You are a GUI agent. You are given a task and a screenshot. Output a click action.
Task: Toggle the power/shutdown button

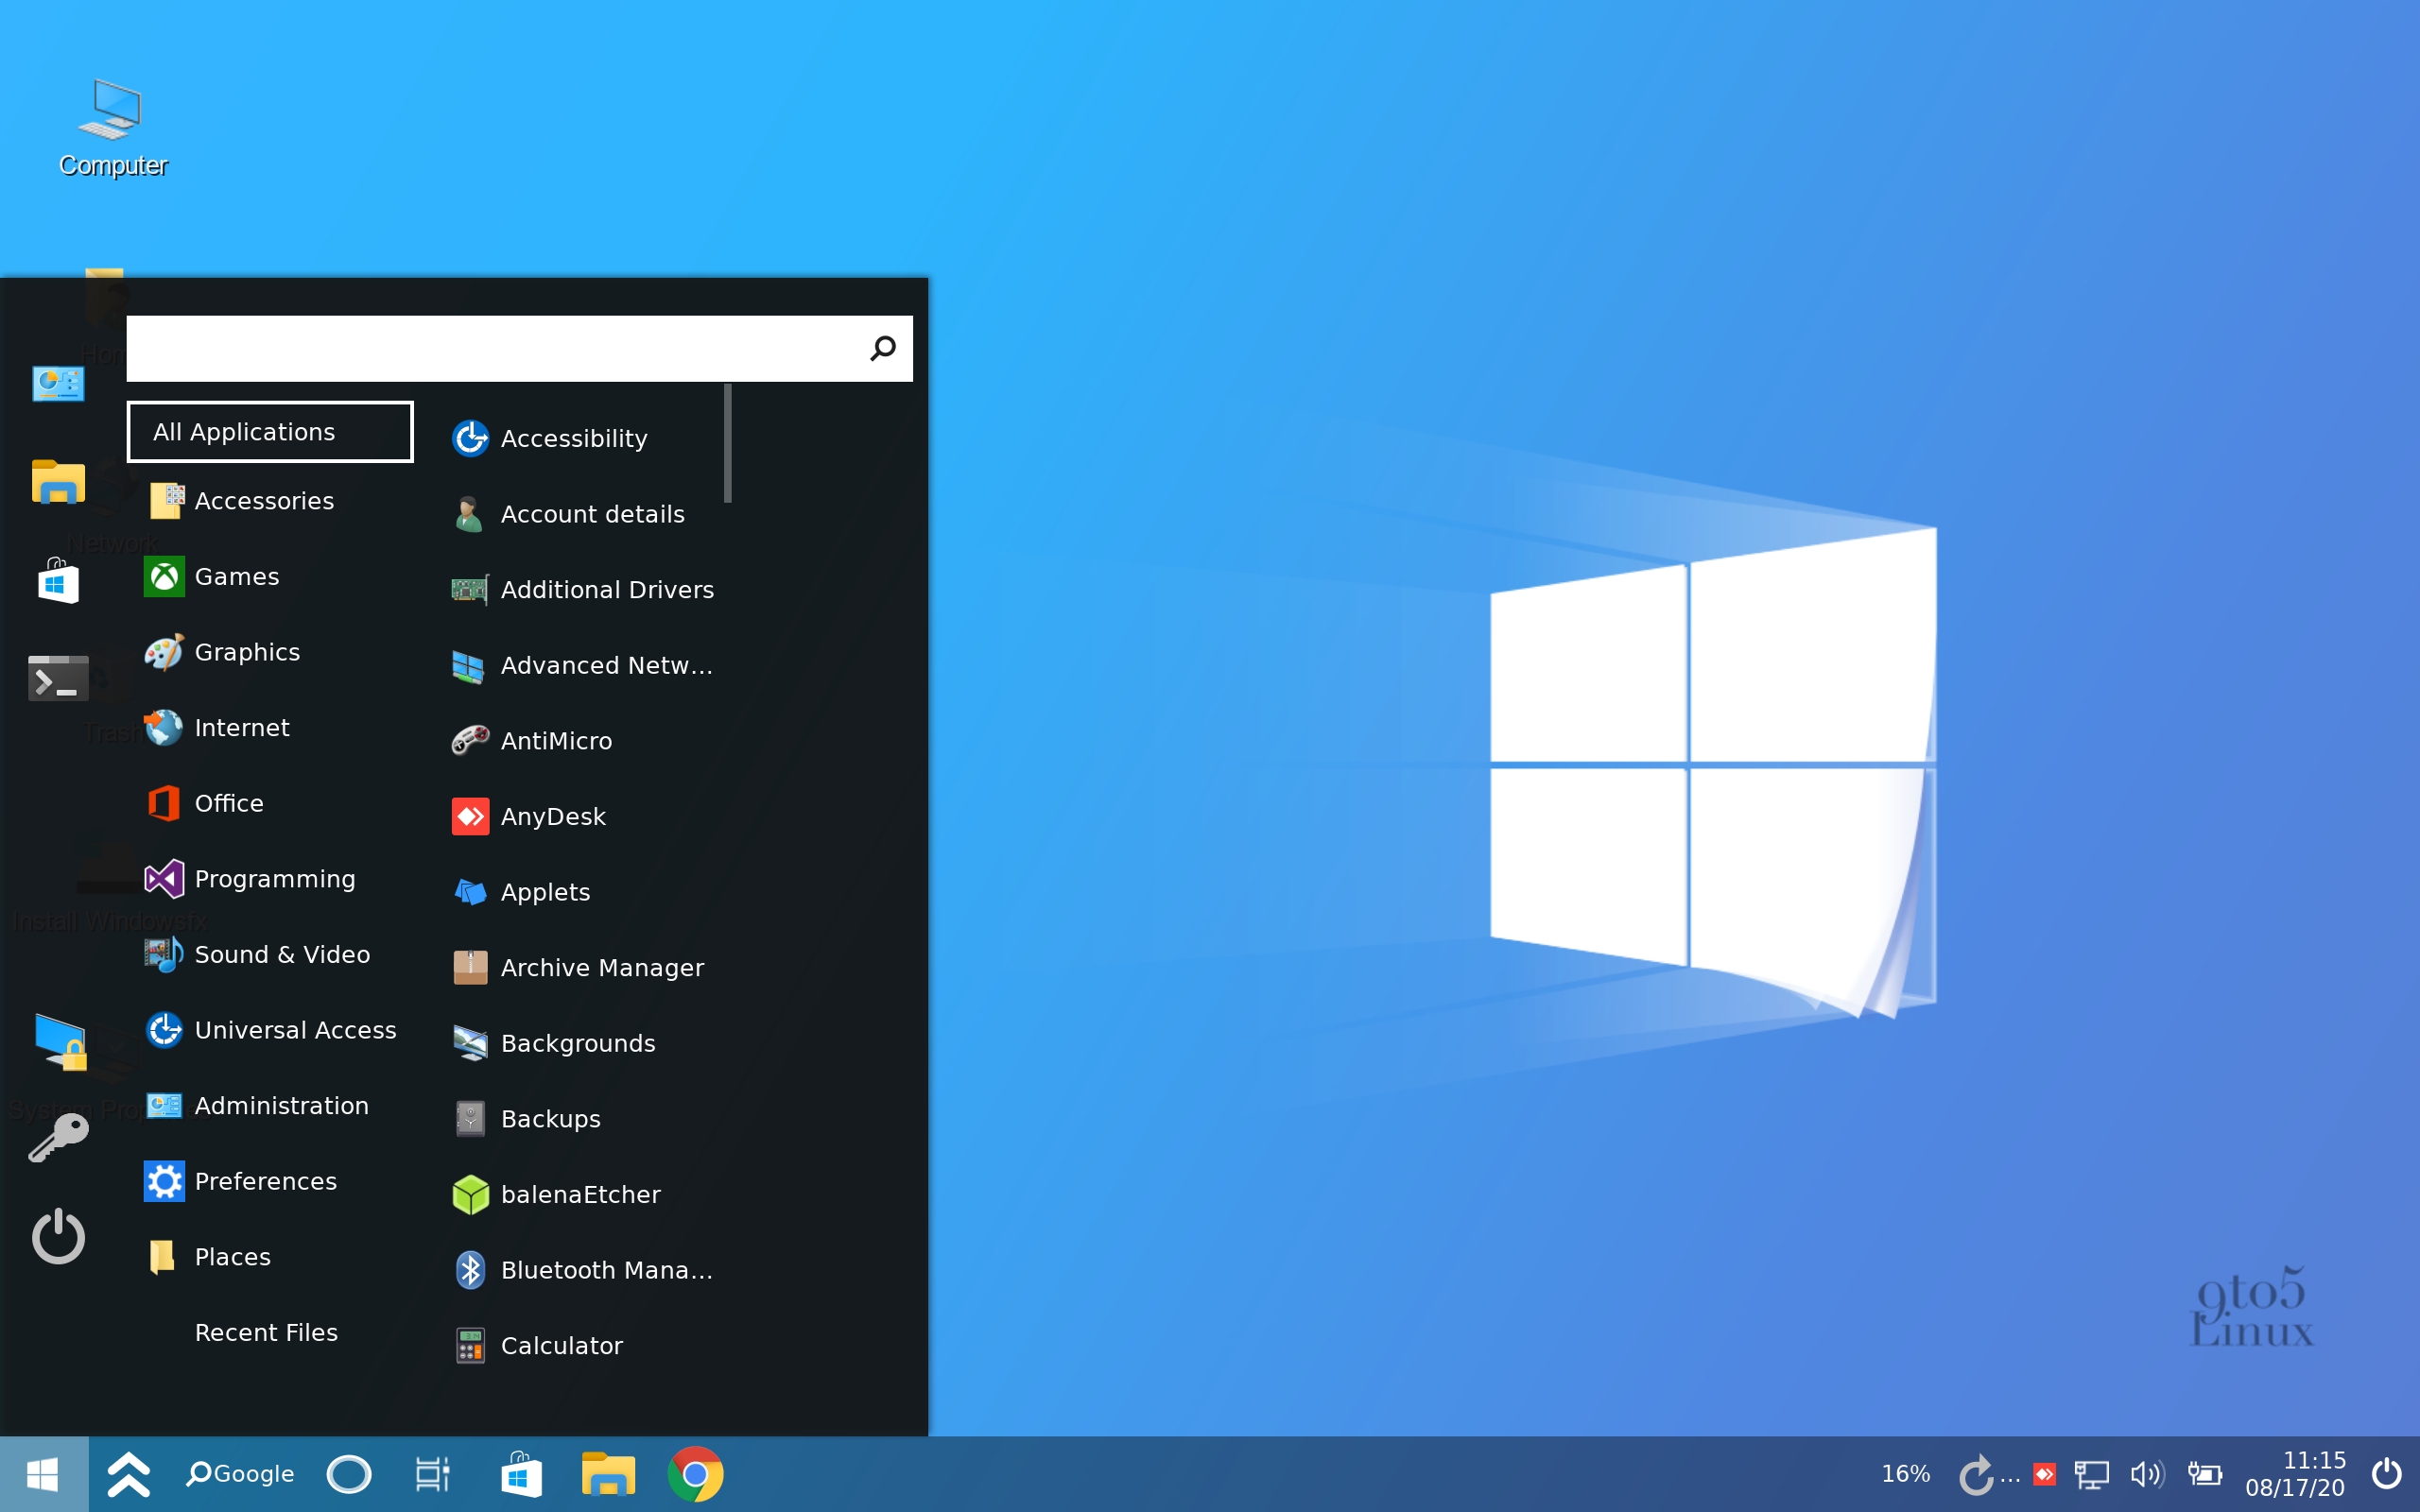(x=58, y=1239)
